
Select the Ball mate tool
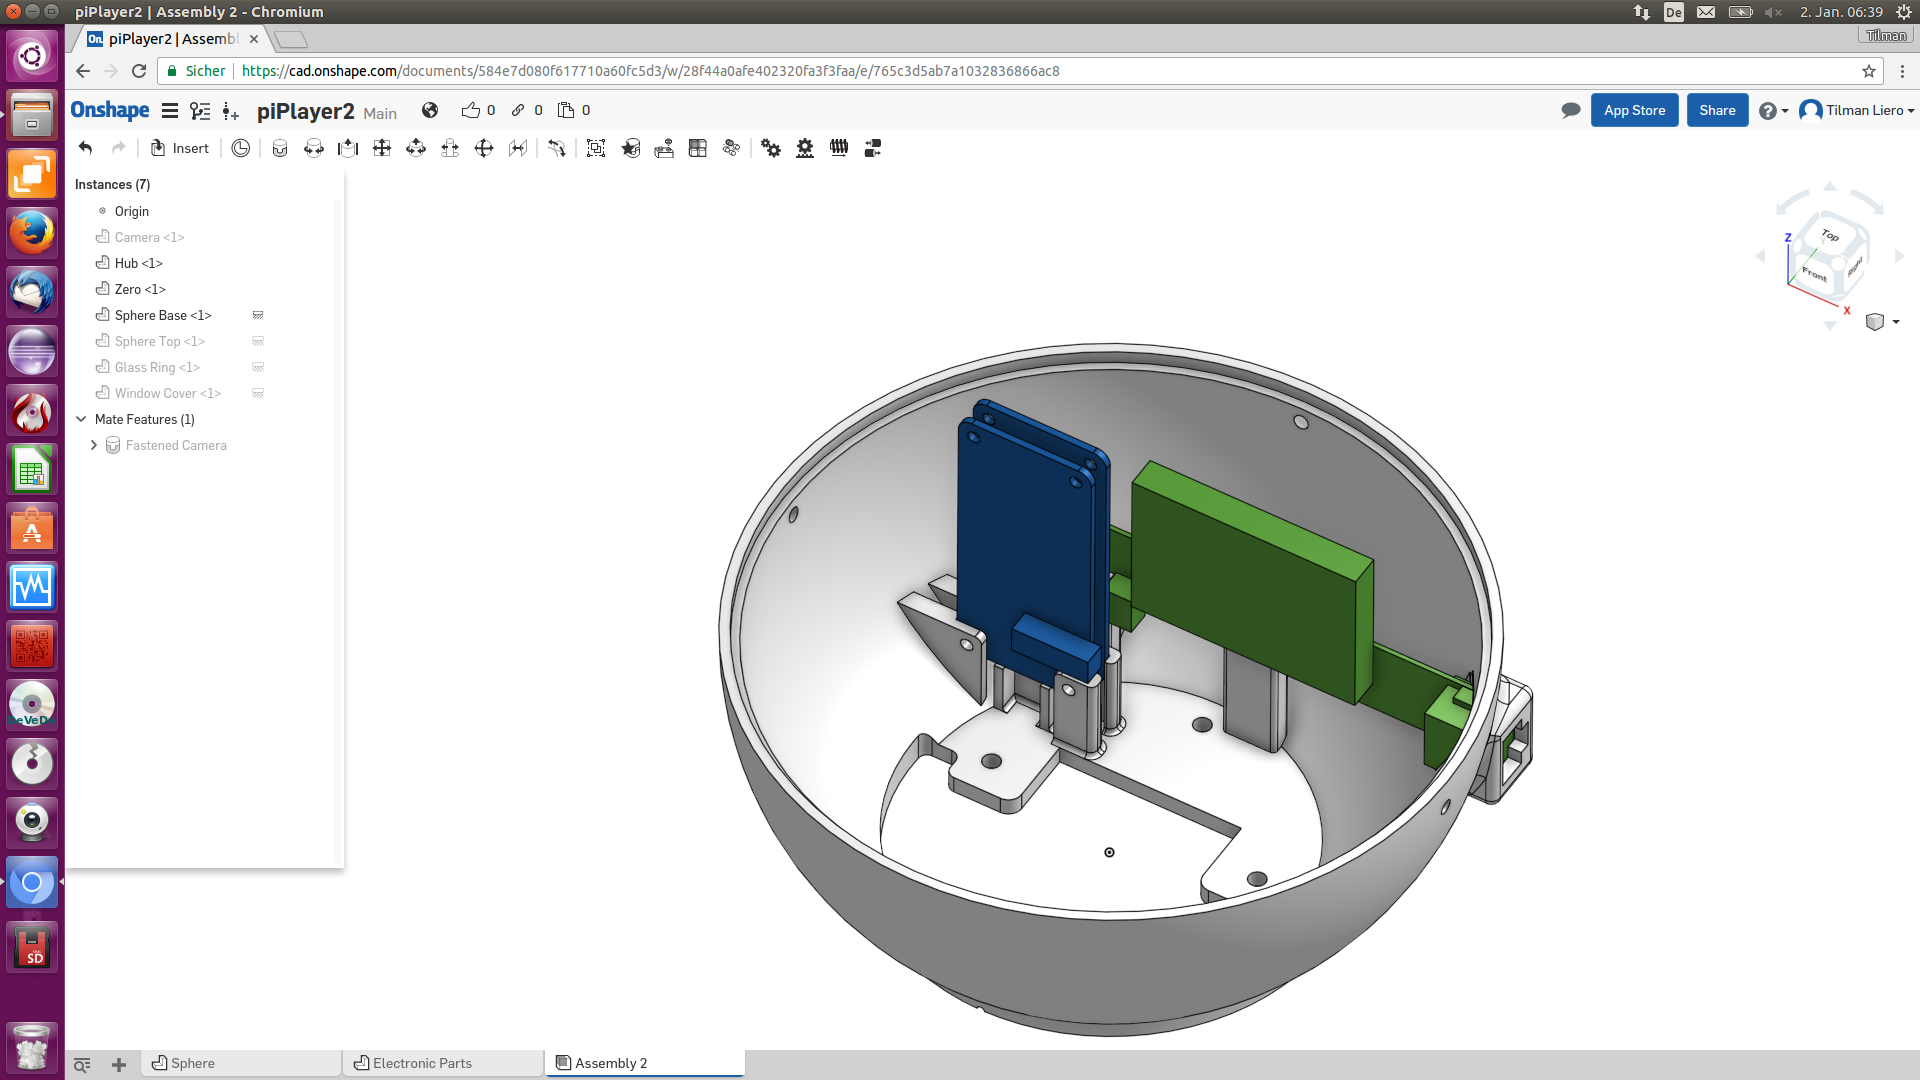coord(484,148)
